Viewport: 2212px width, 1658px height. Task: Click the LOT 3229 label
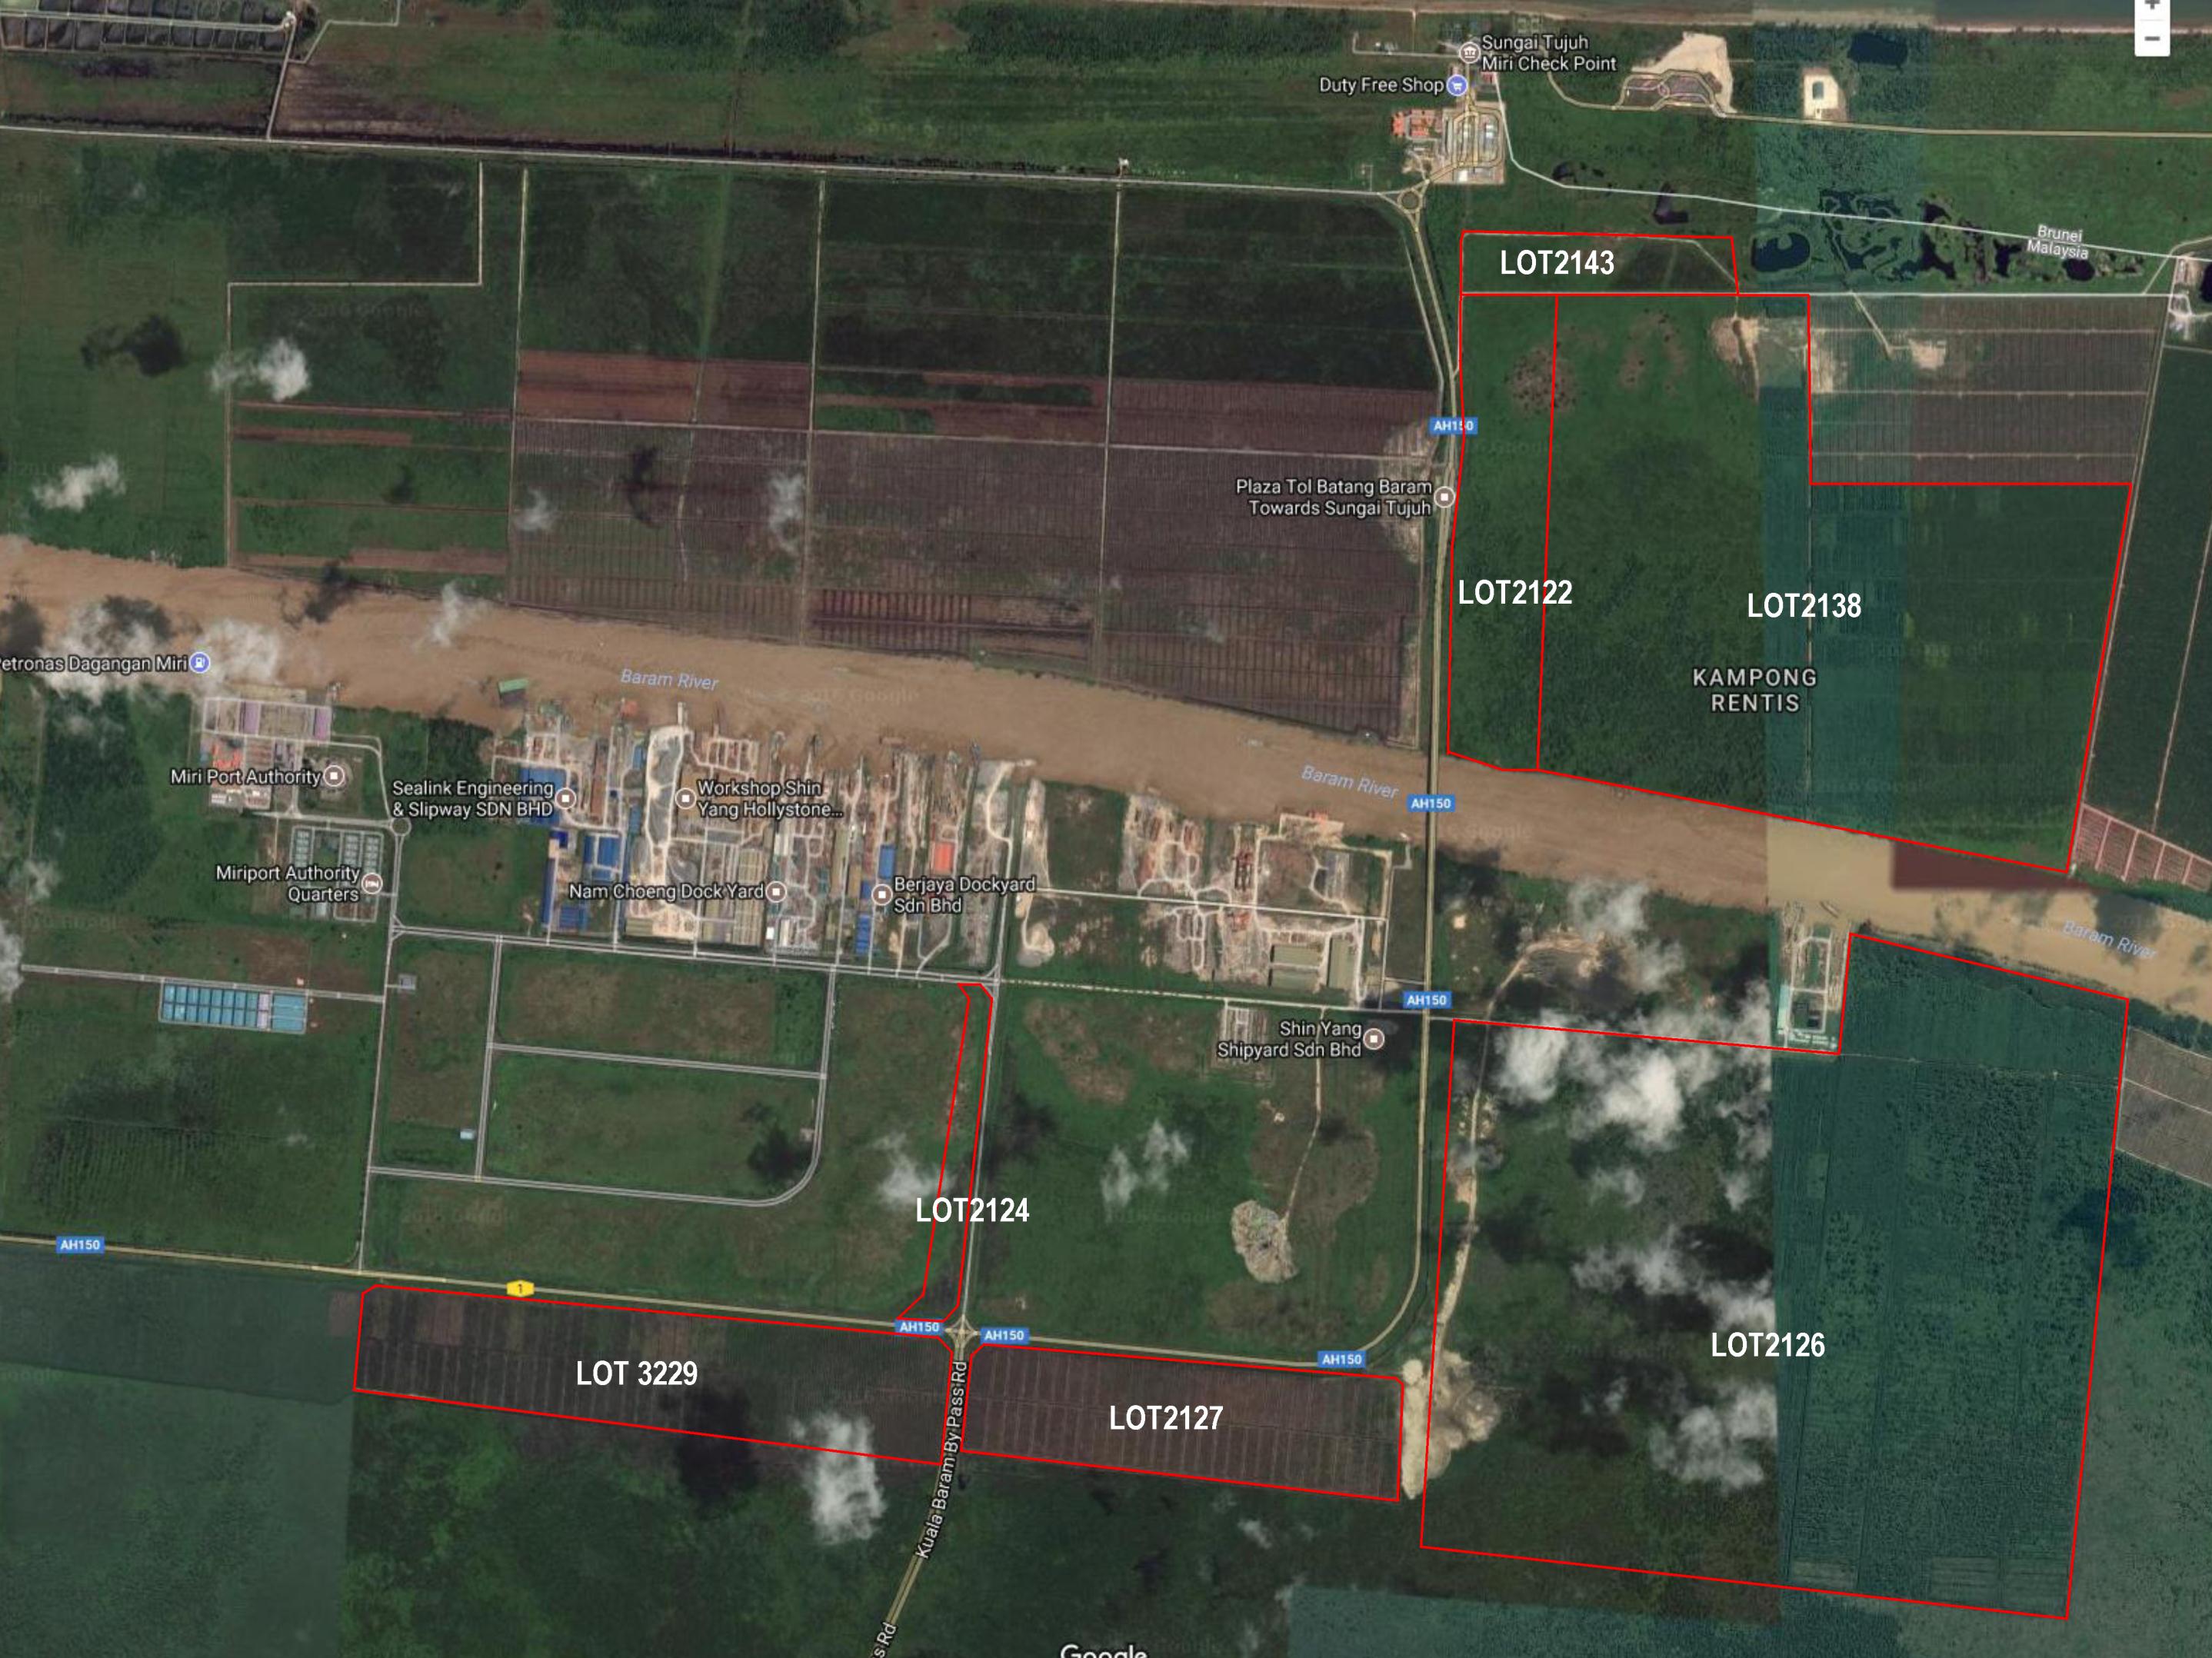tap(637, 1373)
